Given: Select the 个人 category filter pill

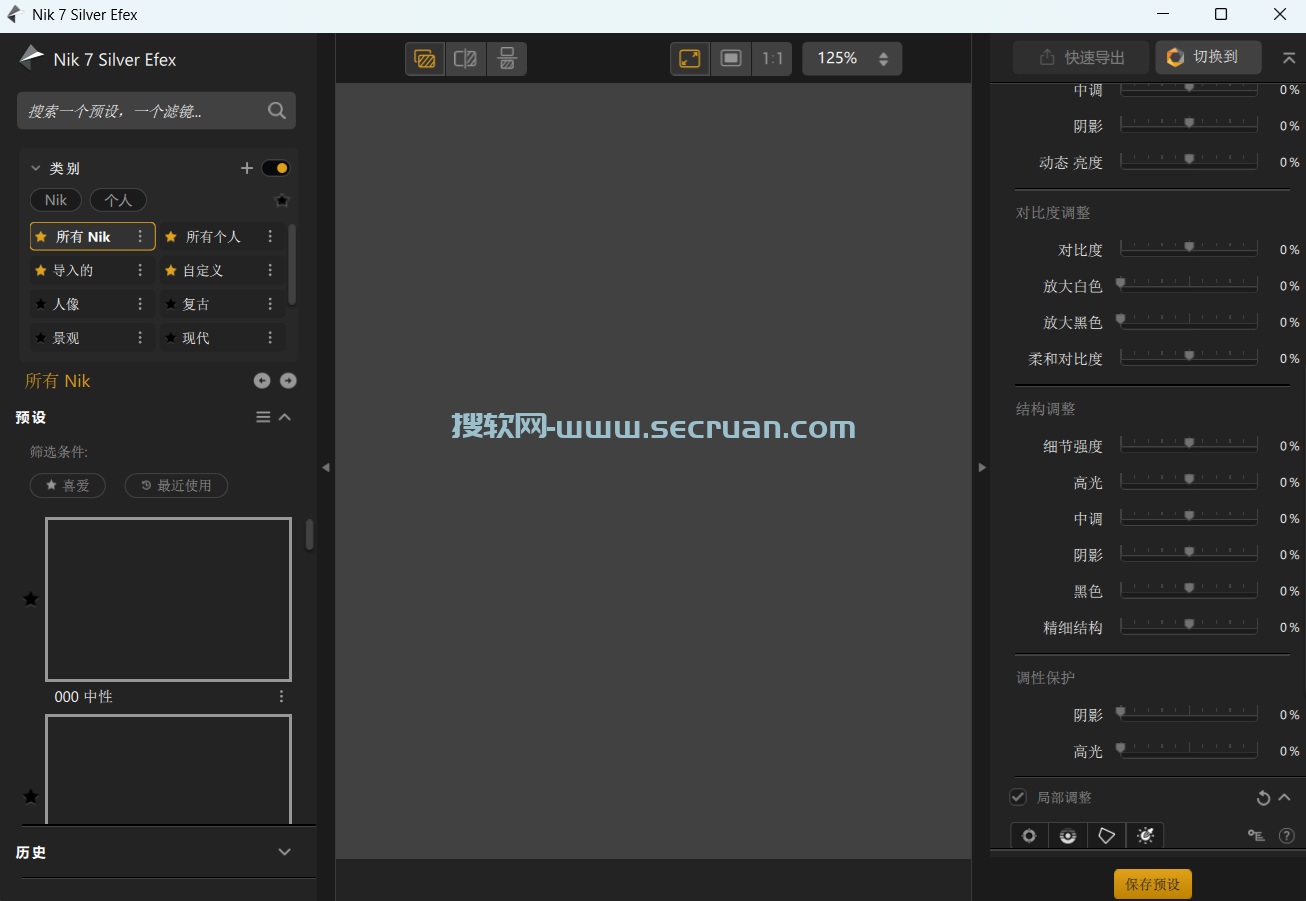Looking at the screenshot, I should pos(118,200).
